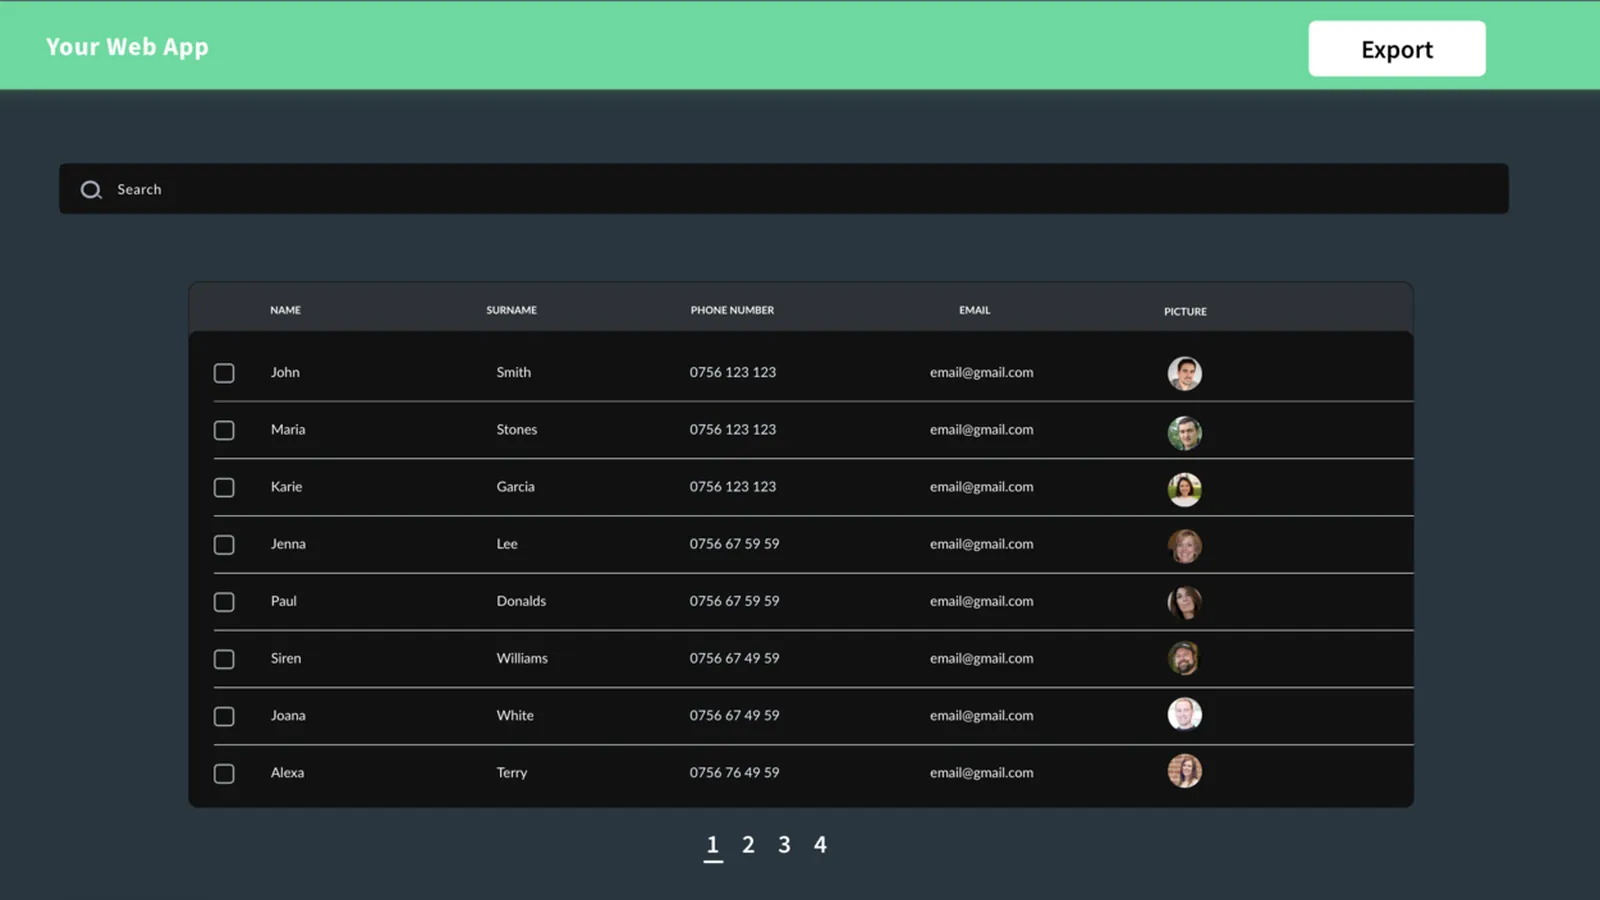Image resolution: width=1600 pixels, height=900 pixels.
Task: Click the surname Lee
Action: pos(507,544)
